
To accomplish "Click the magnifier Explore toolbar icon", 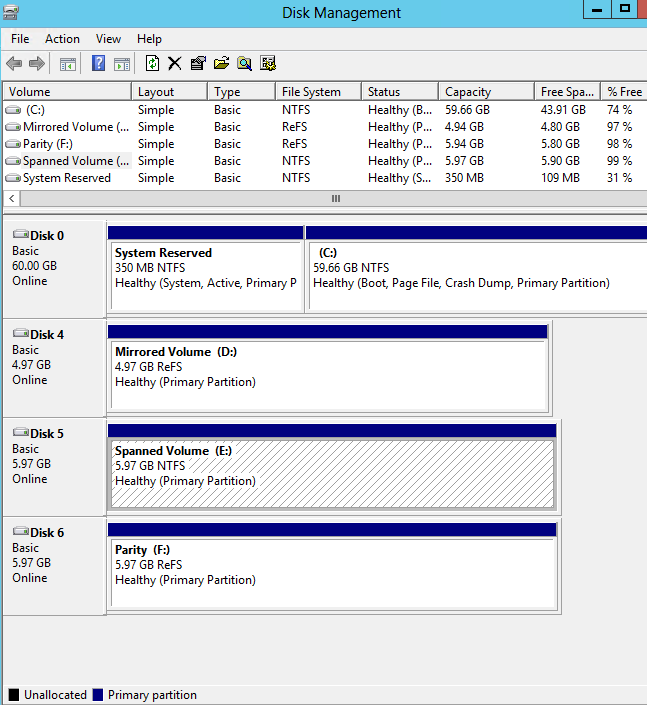I will [244, 64].
